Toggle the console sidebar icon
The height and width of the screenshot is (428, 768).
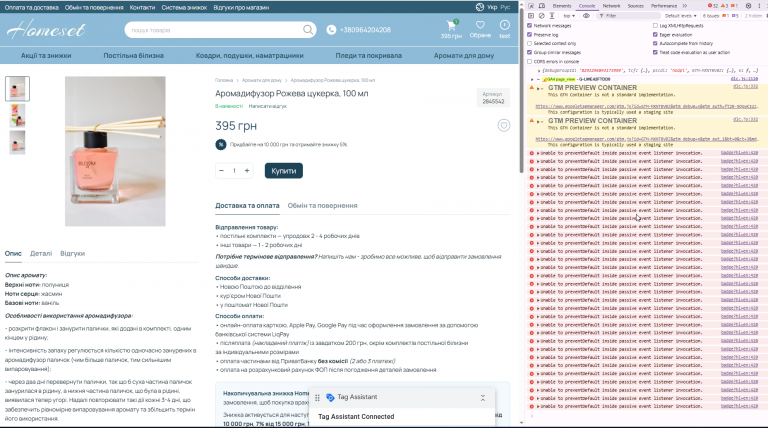pos(531,16)
